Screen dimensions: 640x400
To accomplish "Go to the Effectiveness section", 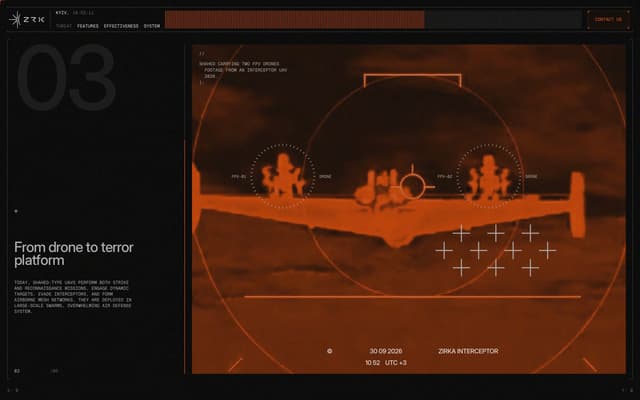I will (121, 26).
